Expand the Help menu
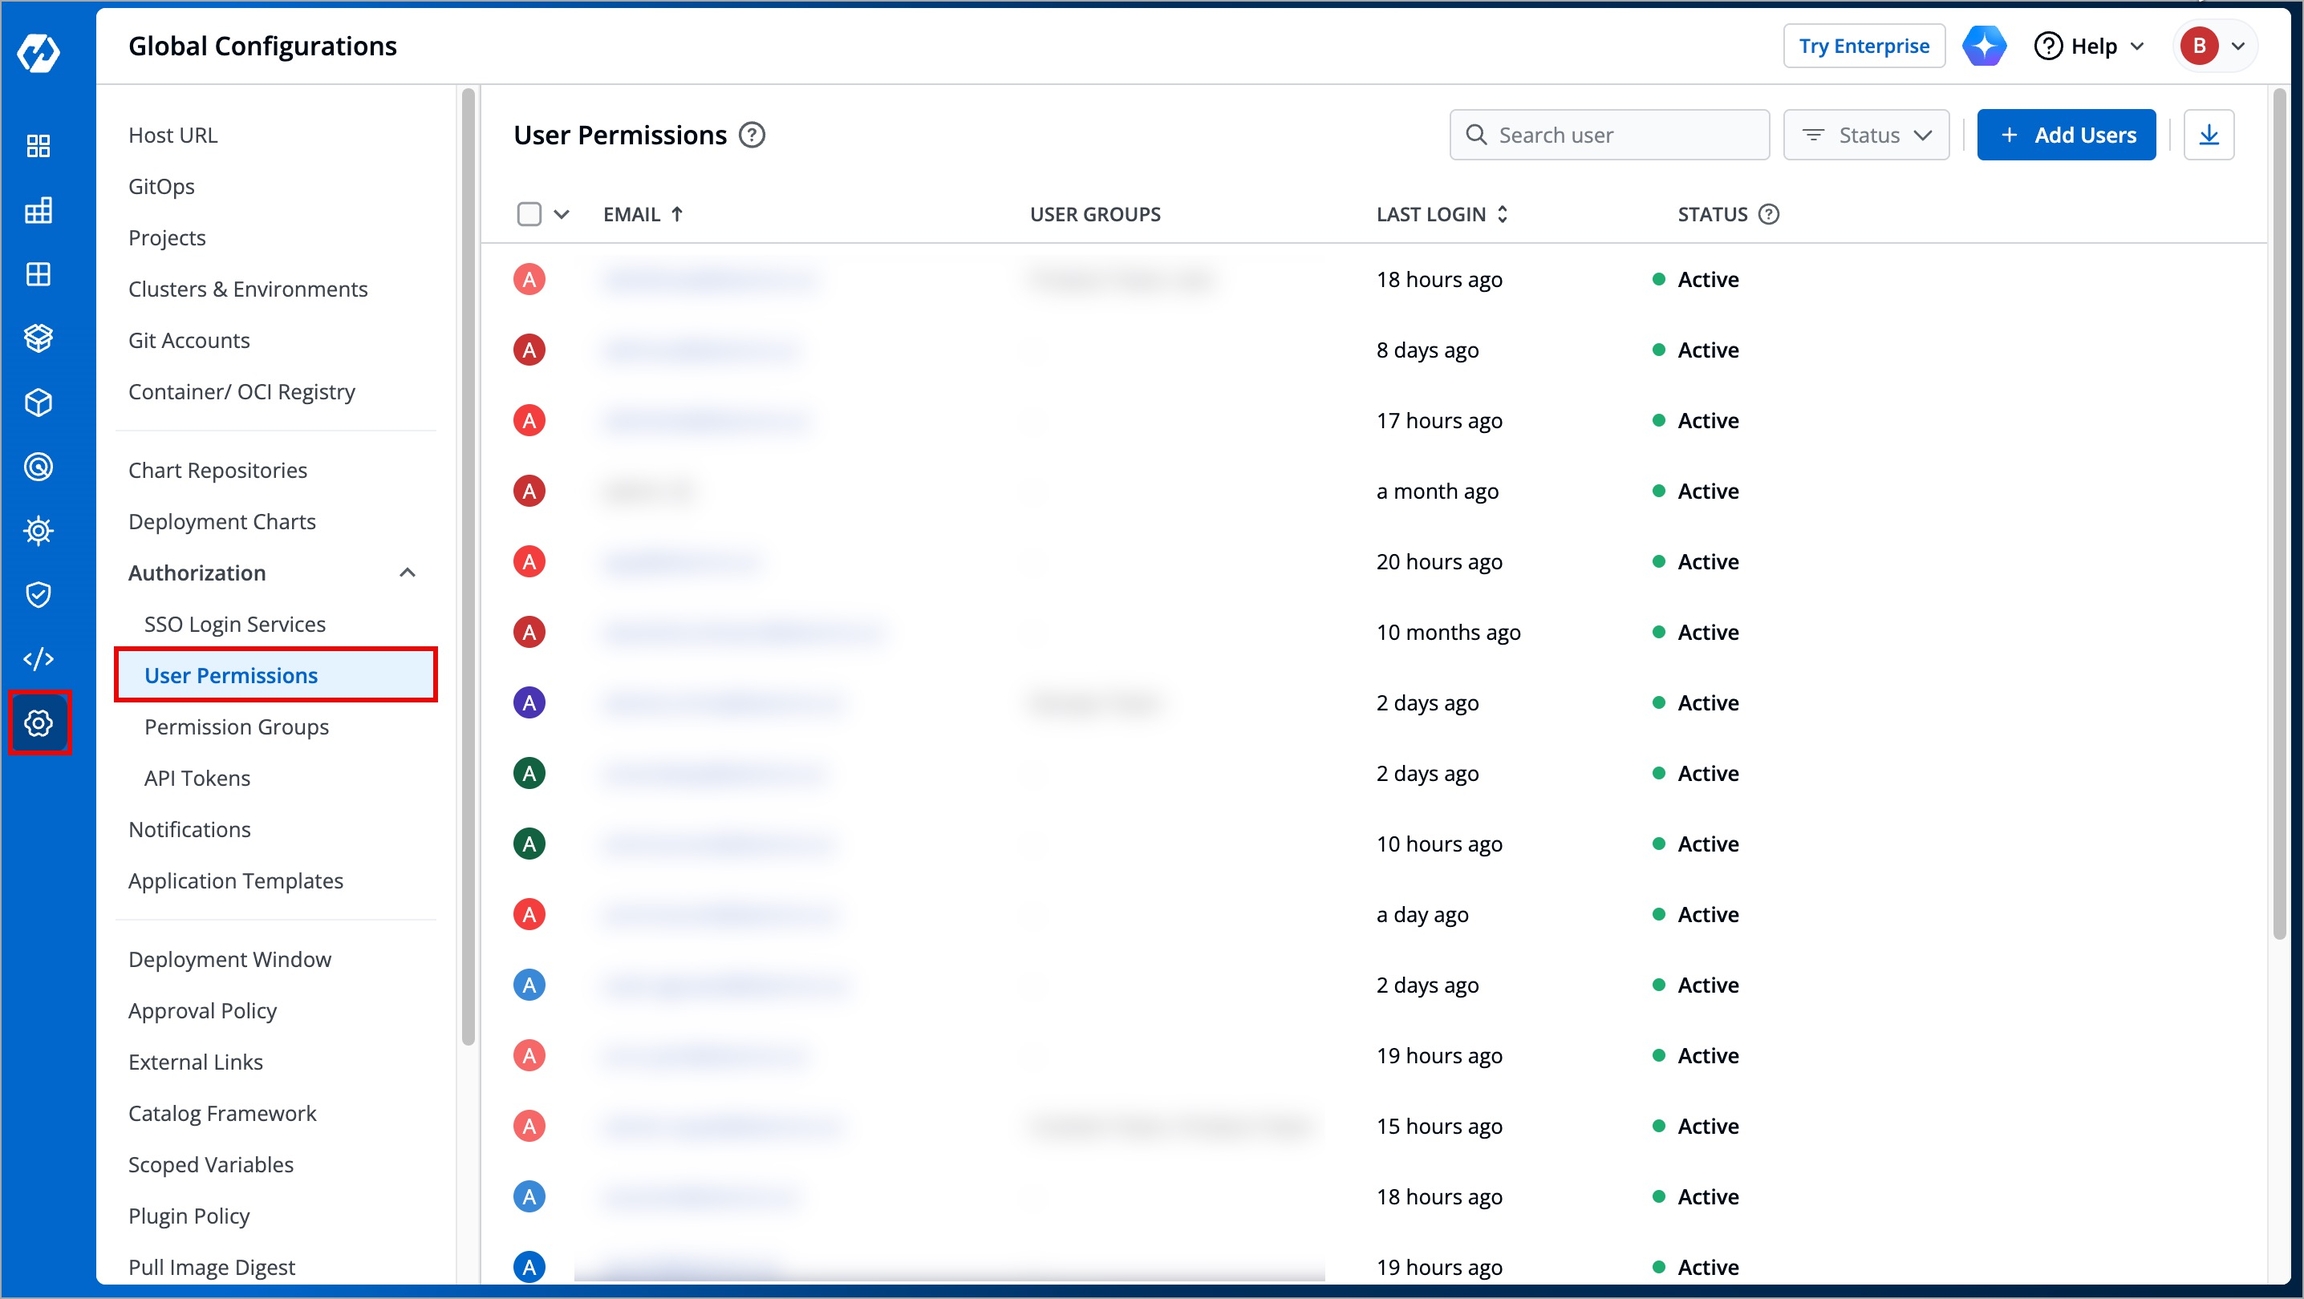The width and height of the screenshot is (2304, 1299). click(2089, 46)
